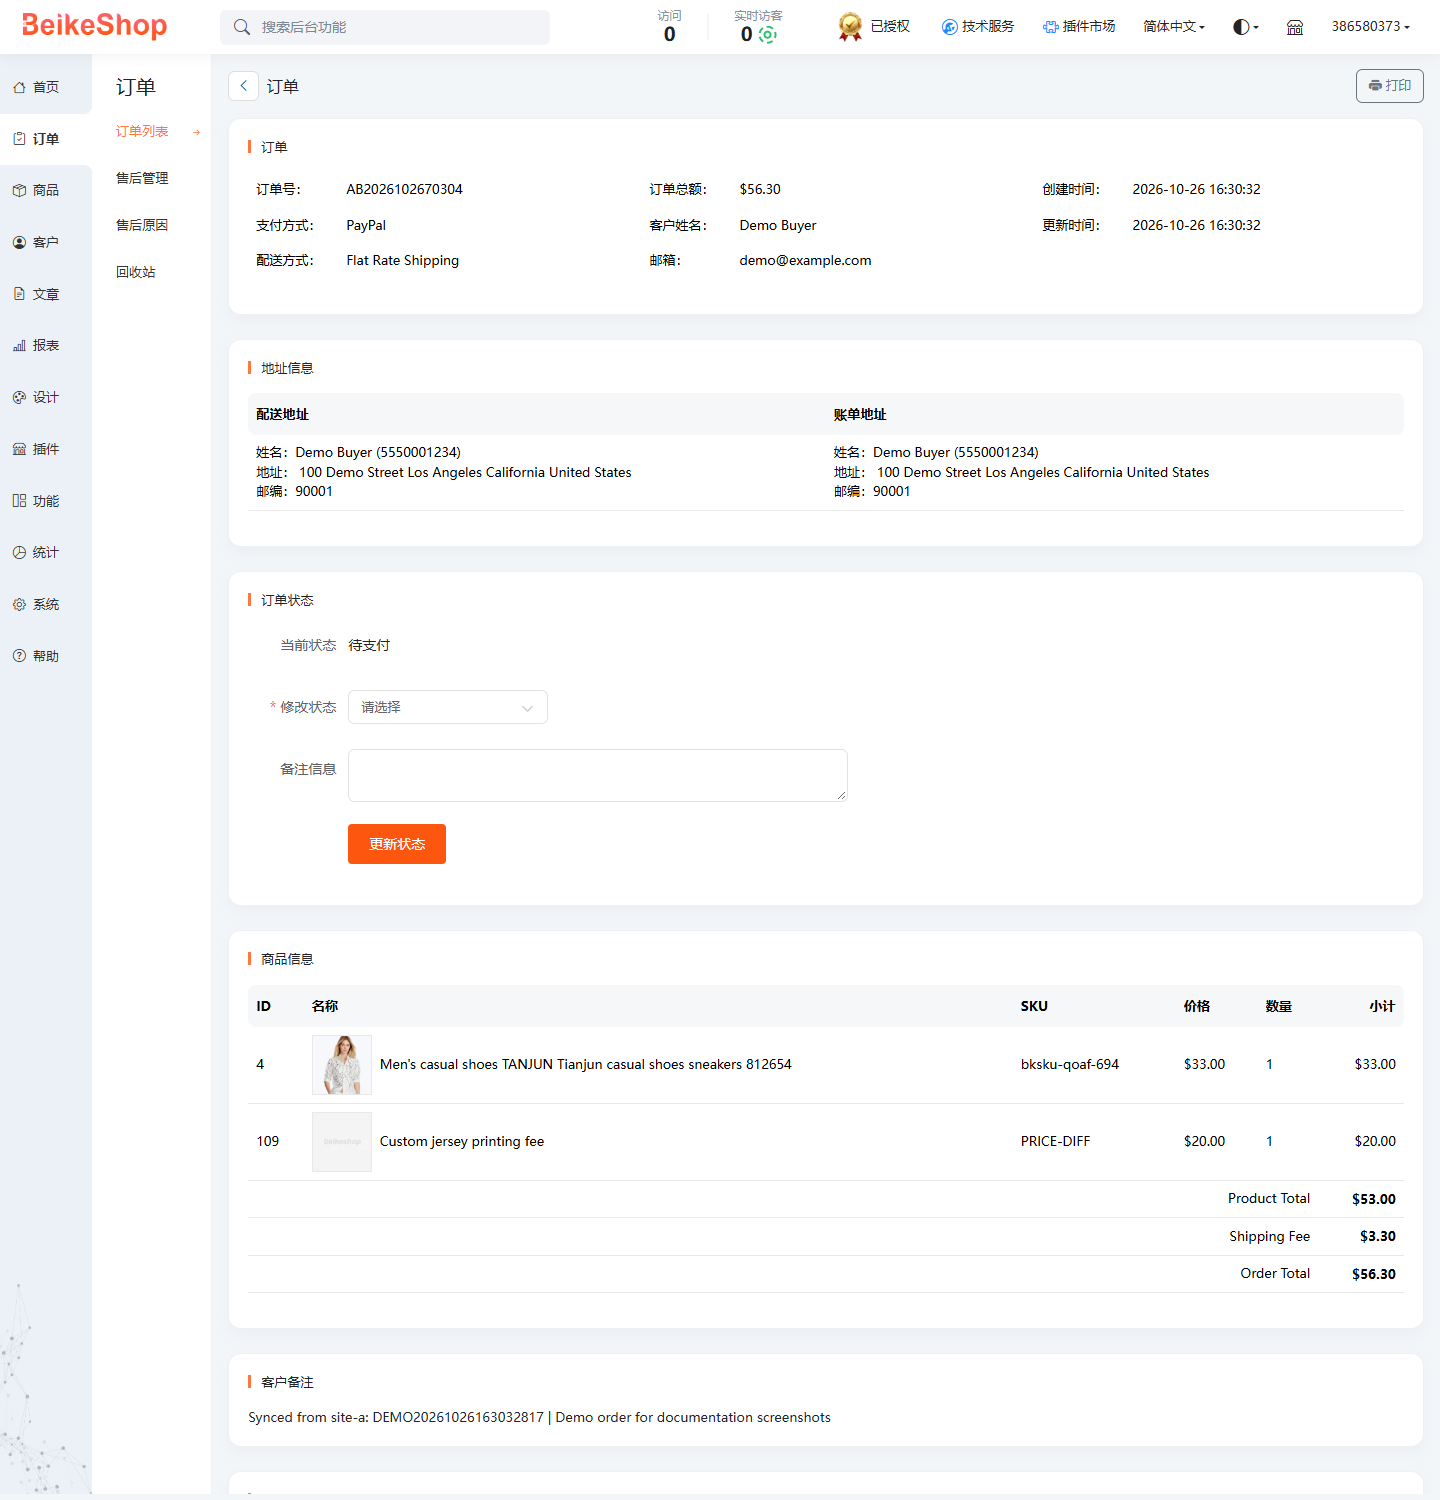1440x1500 pixels.
Task: Click the Custom jersey printing fee thumbnail
Action: tap(342, 1142)
